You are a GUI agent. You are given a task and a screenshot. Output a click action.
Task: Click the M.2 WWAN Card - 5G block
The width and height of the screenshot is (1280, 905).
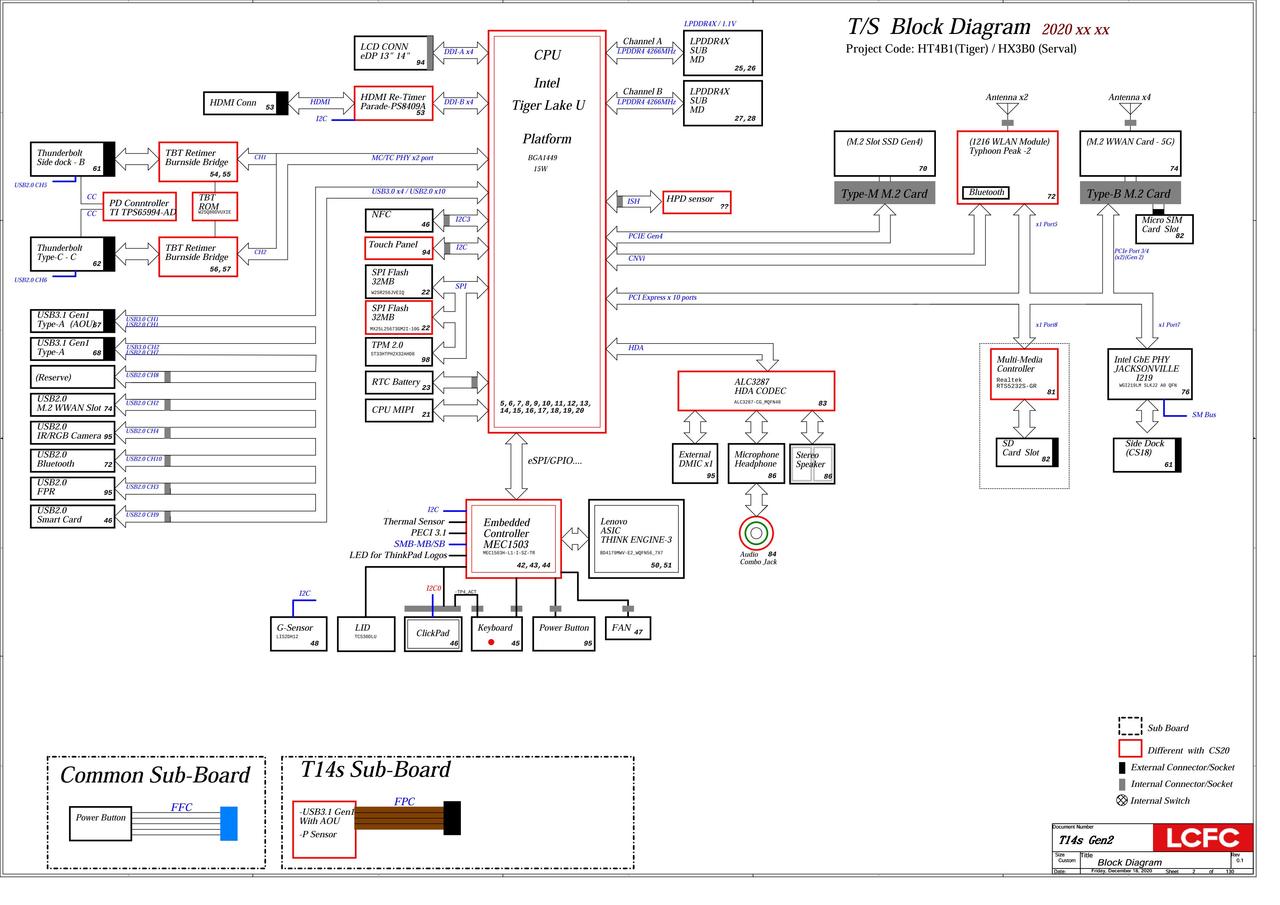[x=1130, y=154]
